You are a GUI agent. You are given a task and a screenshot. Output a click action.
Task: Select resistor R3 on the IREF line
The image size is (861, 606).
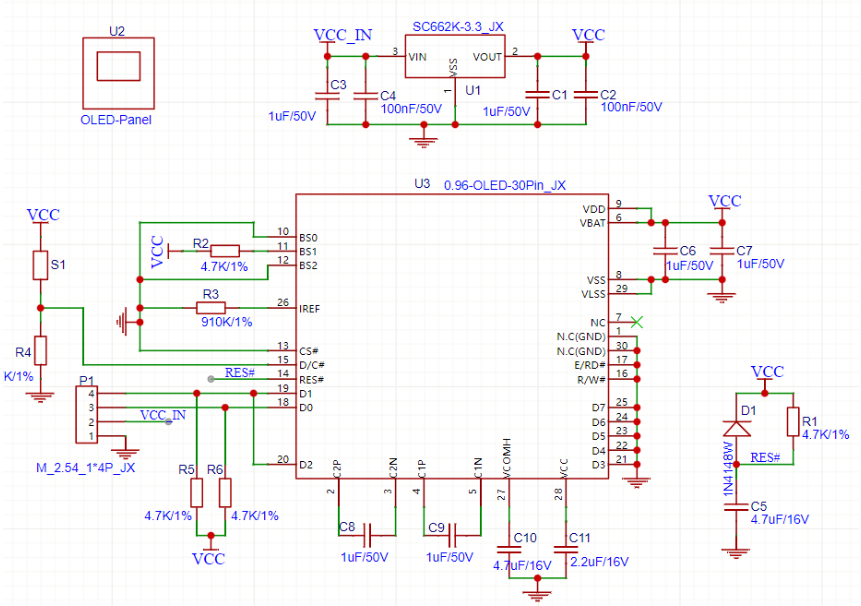click(x=210, y=308)
